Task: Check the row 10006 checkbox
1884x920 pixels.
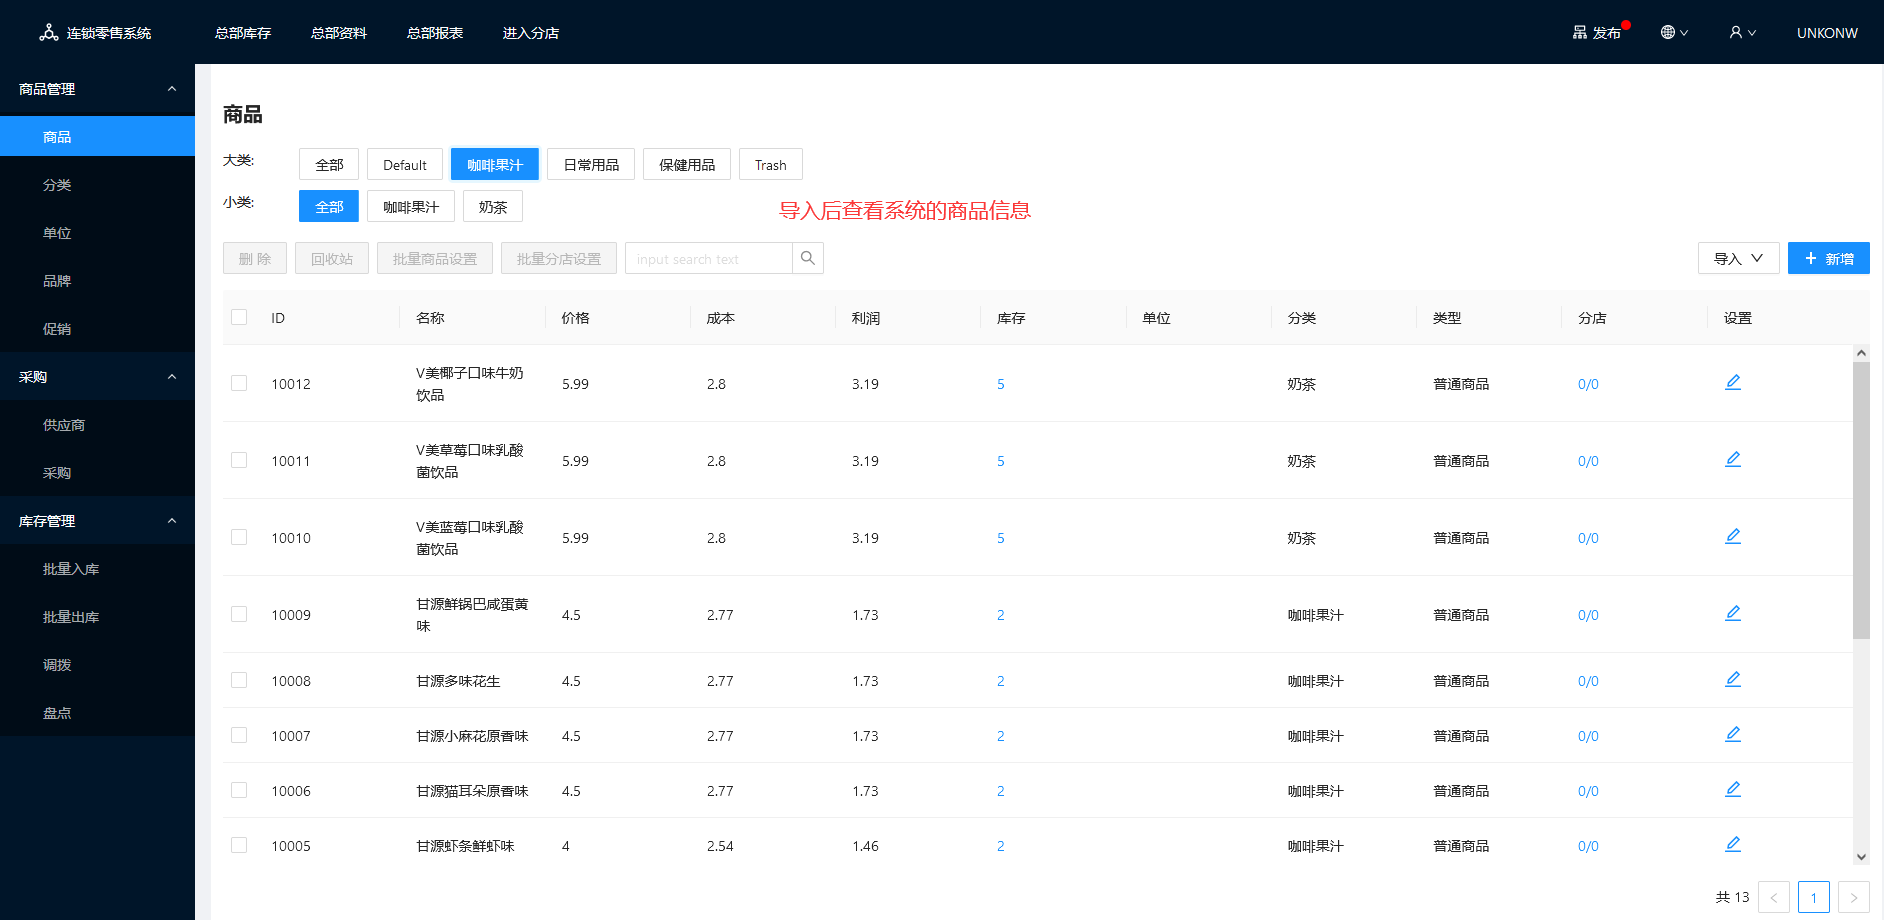Action: coord(239,790)
